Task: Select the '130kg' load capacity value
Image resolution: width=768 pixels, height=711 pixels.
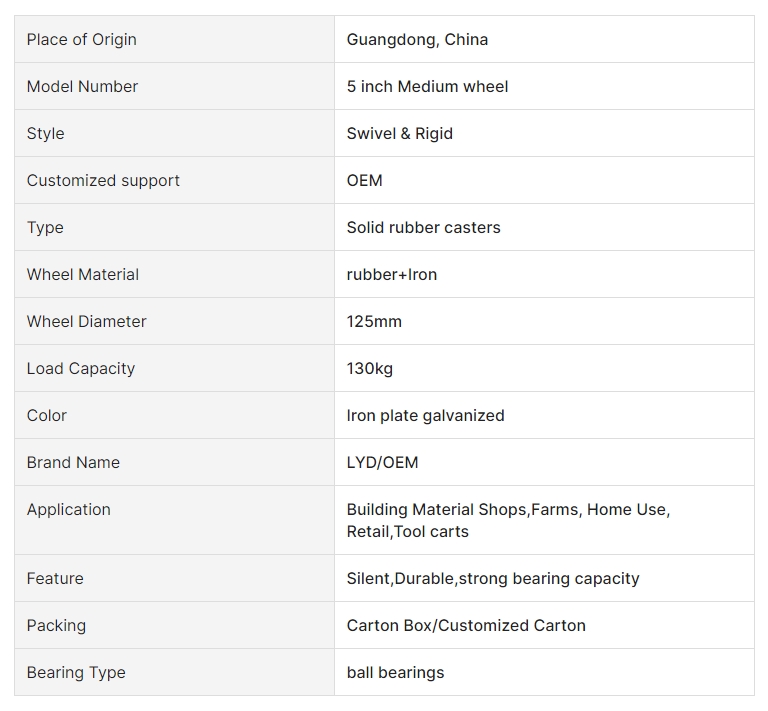Action: point(370,368)
